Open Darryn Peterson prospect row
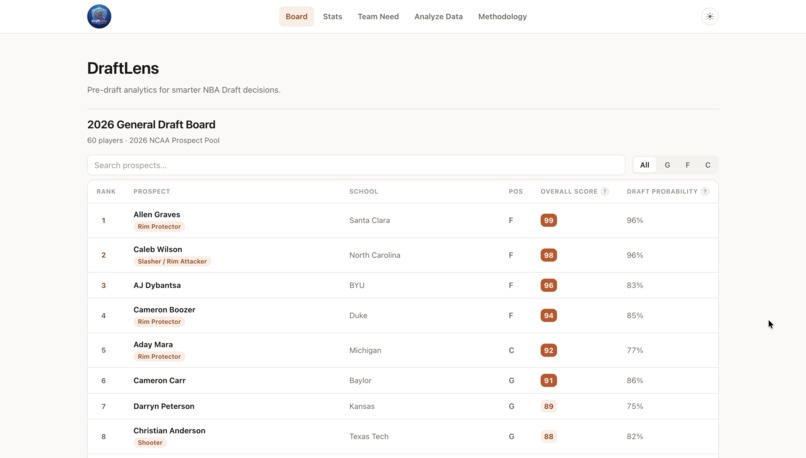Viewport: 806px width, 458px height. (x=402, y=406)
